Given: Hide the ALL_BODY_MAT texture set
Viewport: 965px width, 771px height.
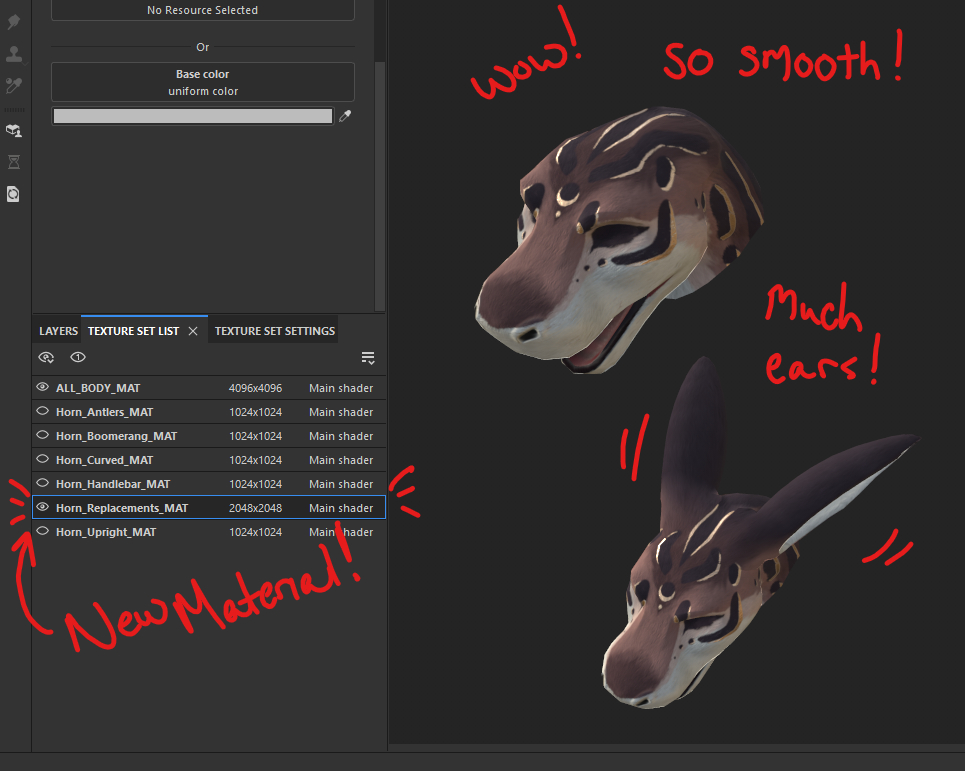Looking at the screenshot, I should coord(43,387).
